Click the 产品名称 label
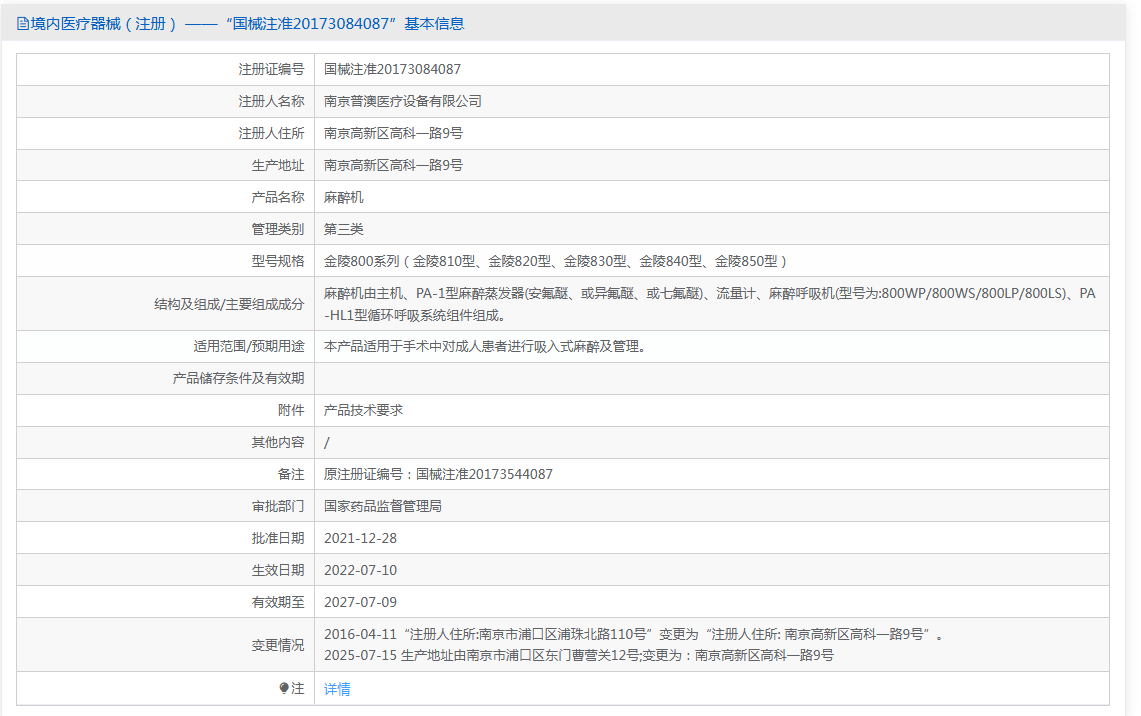 tap(278, 197)
